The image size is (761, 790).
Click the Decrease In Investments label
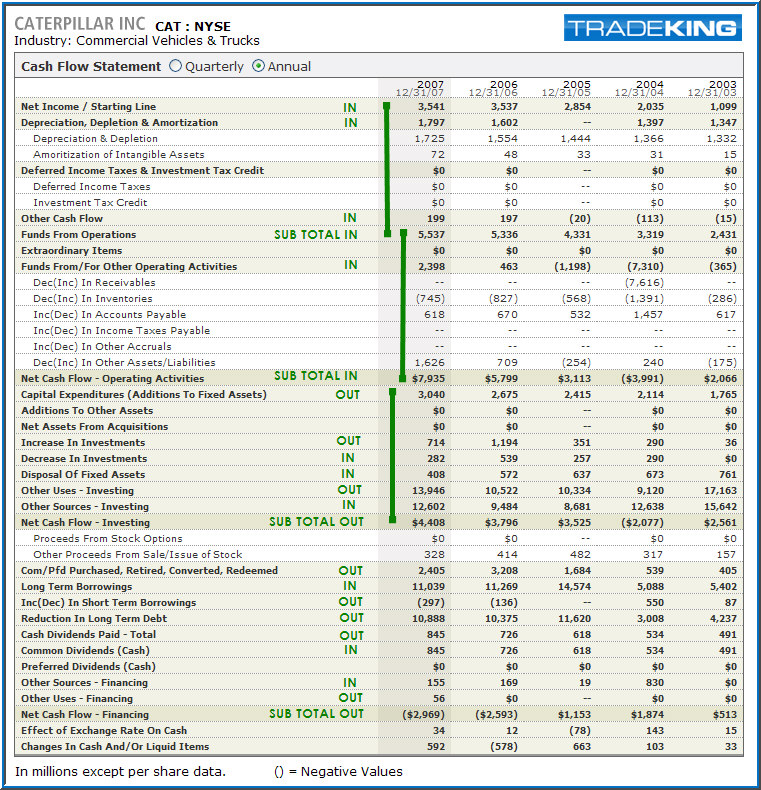point(84,459)
